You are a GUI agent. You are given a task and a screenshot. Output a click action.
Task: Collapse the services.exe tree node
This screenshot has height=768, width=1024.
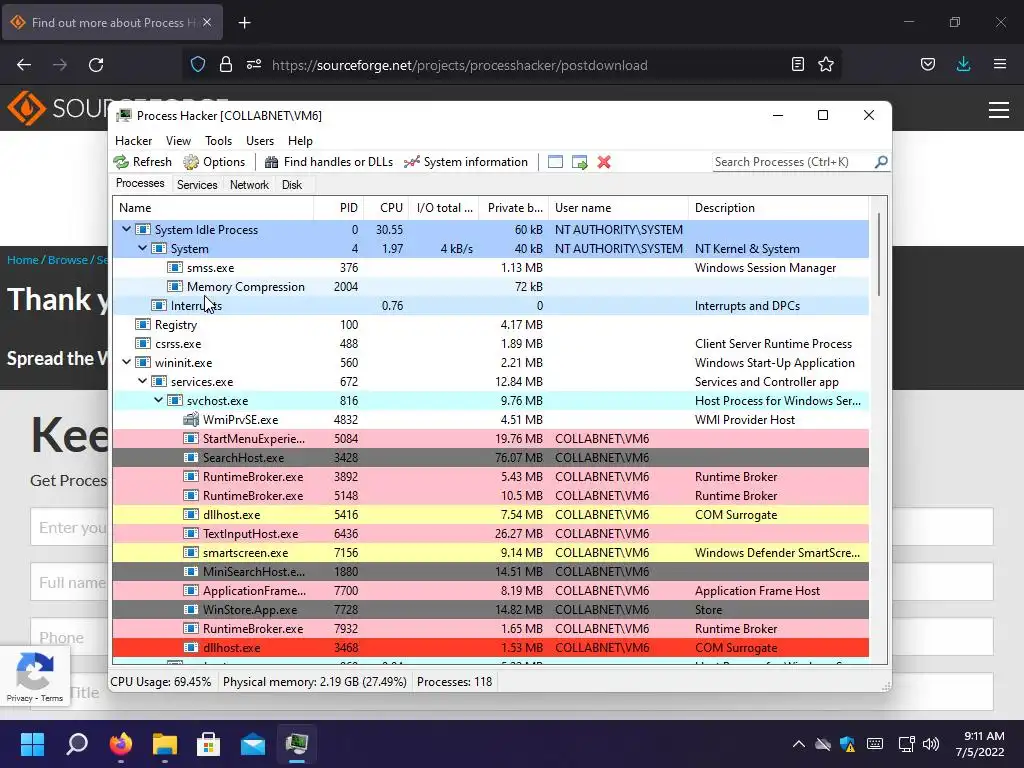click(x=142, y=381)
